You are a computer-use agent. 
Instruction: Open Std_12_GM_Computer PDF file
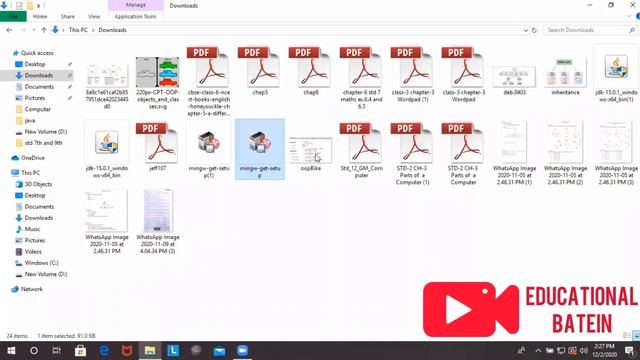pos(361,149)
